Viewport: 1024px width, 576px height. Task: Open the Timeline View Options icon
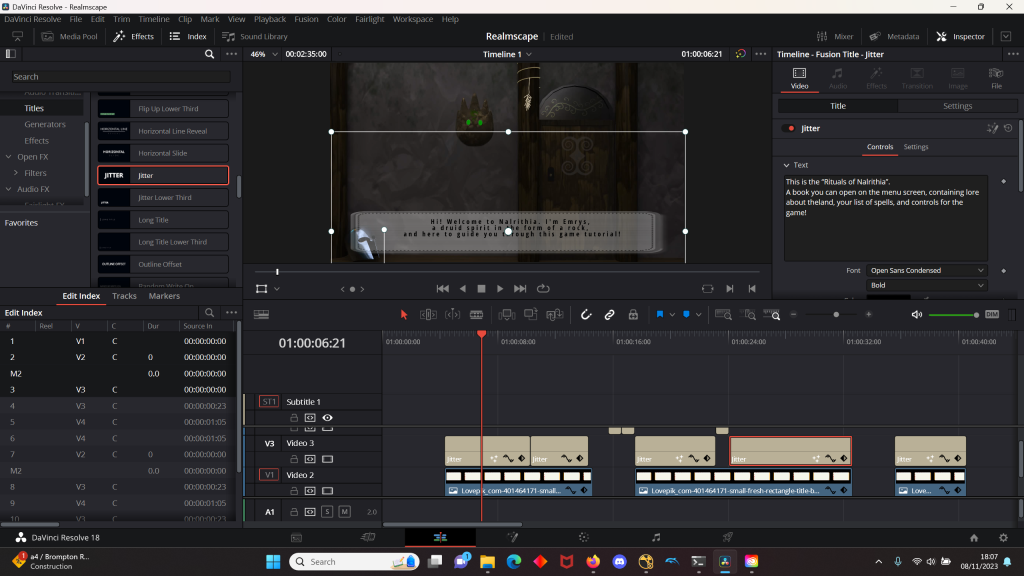coord(261,315)
